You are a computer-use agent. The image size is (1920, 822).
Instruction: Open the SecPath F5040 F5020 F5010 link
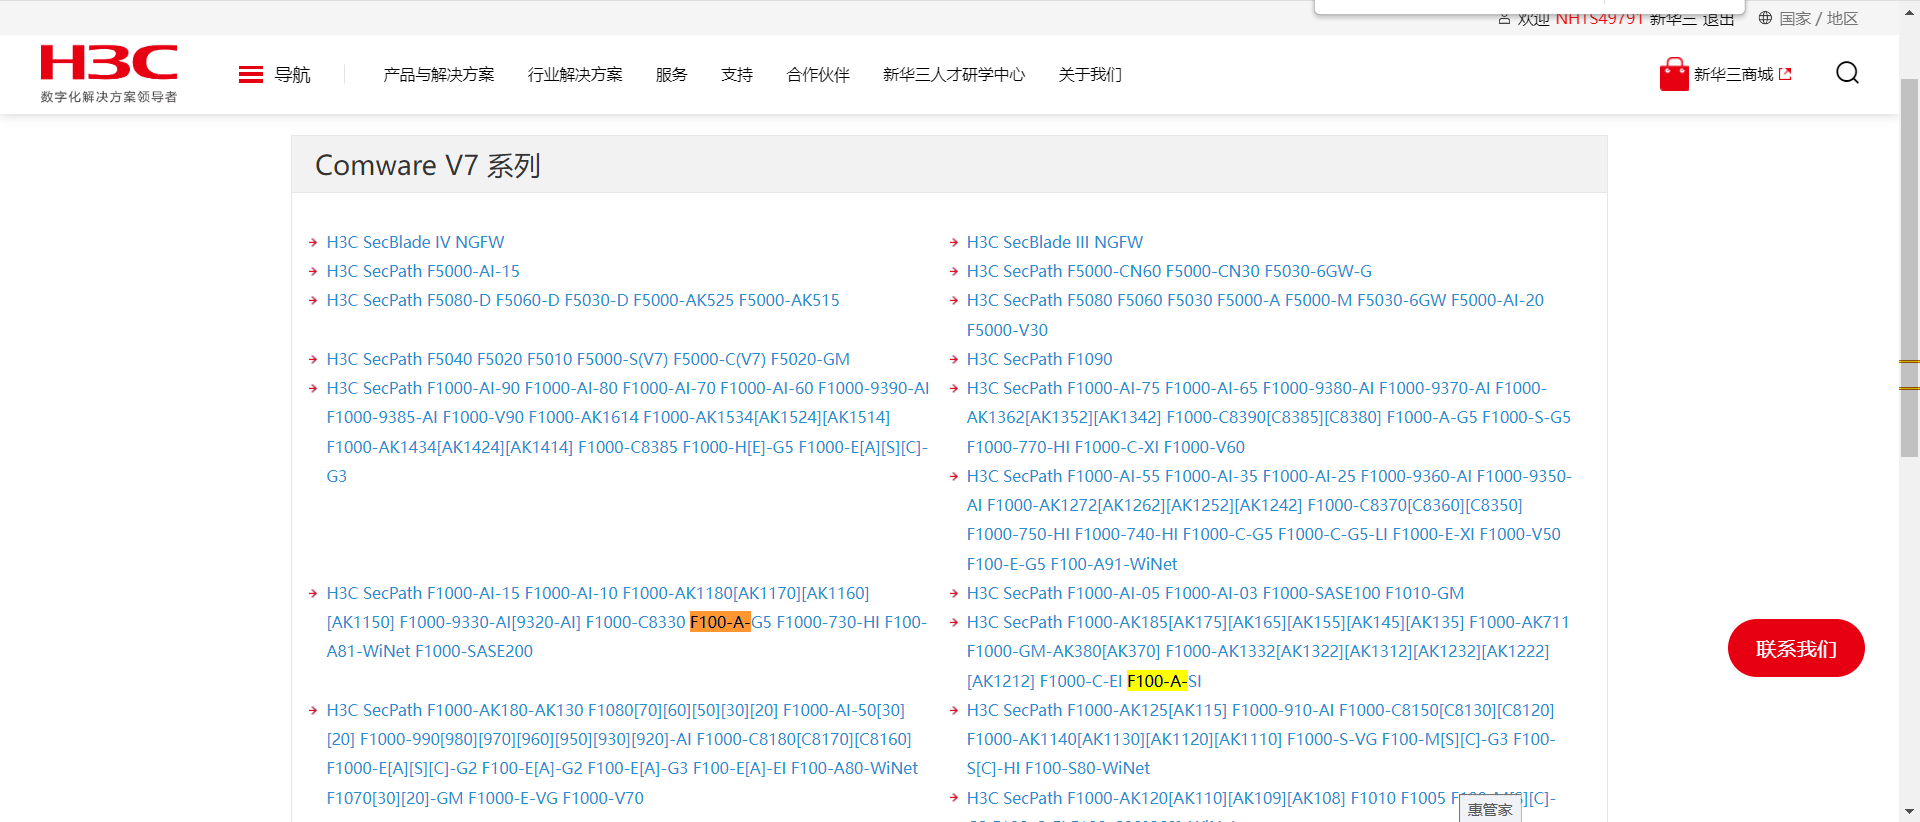(x=588, y=359)
